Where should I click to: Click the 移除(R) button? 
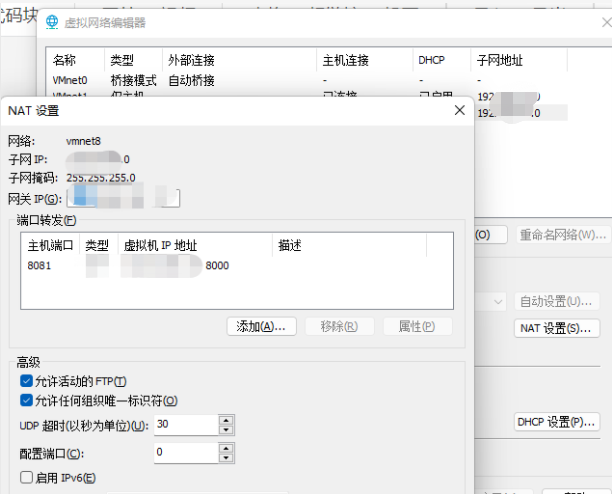tap(339, 326)
